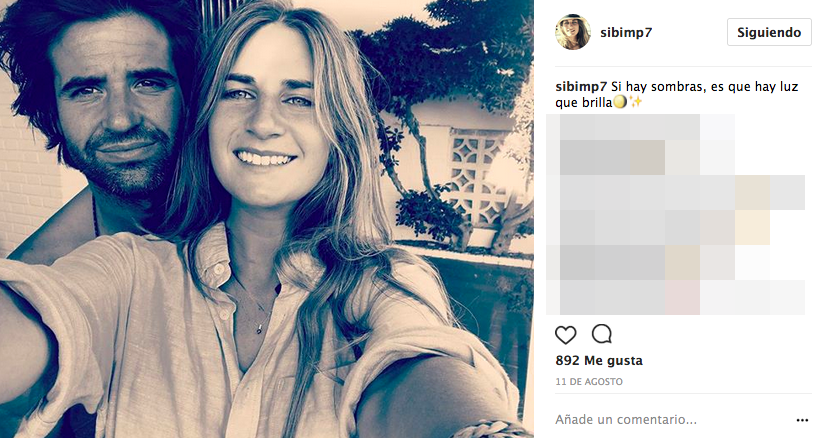Viewport: 824px width, 438px height.
Task: Open the three-dot more options menu
Action: pyautogui.click(x=801, y=420)
